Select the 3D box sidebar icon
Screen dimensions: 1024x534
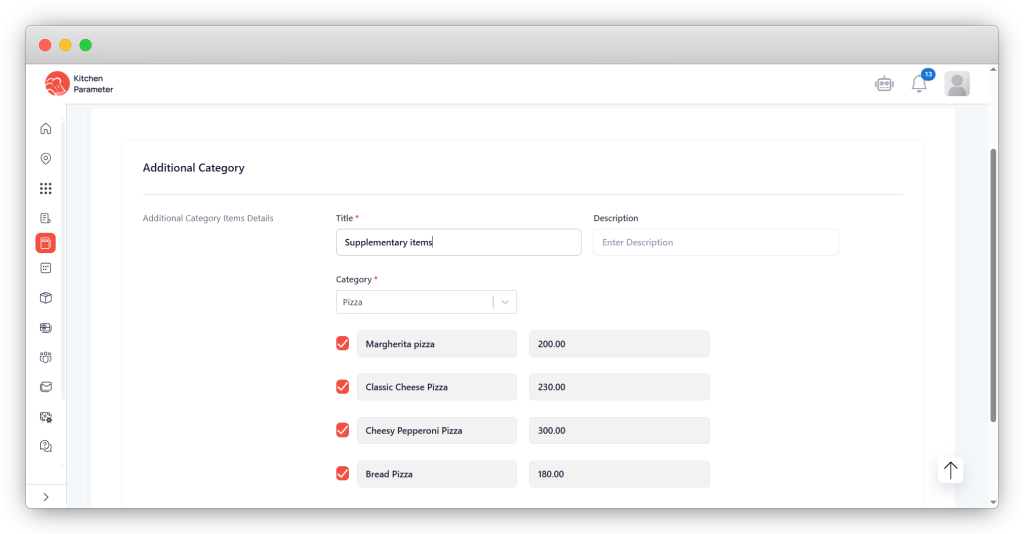[45, 298]
